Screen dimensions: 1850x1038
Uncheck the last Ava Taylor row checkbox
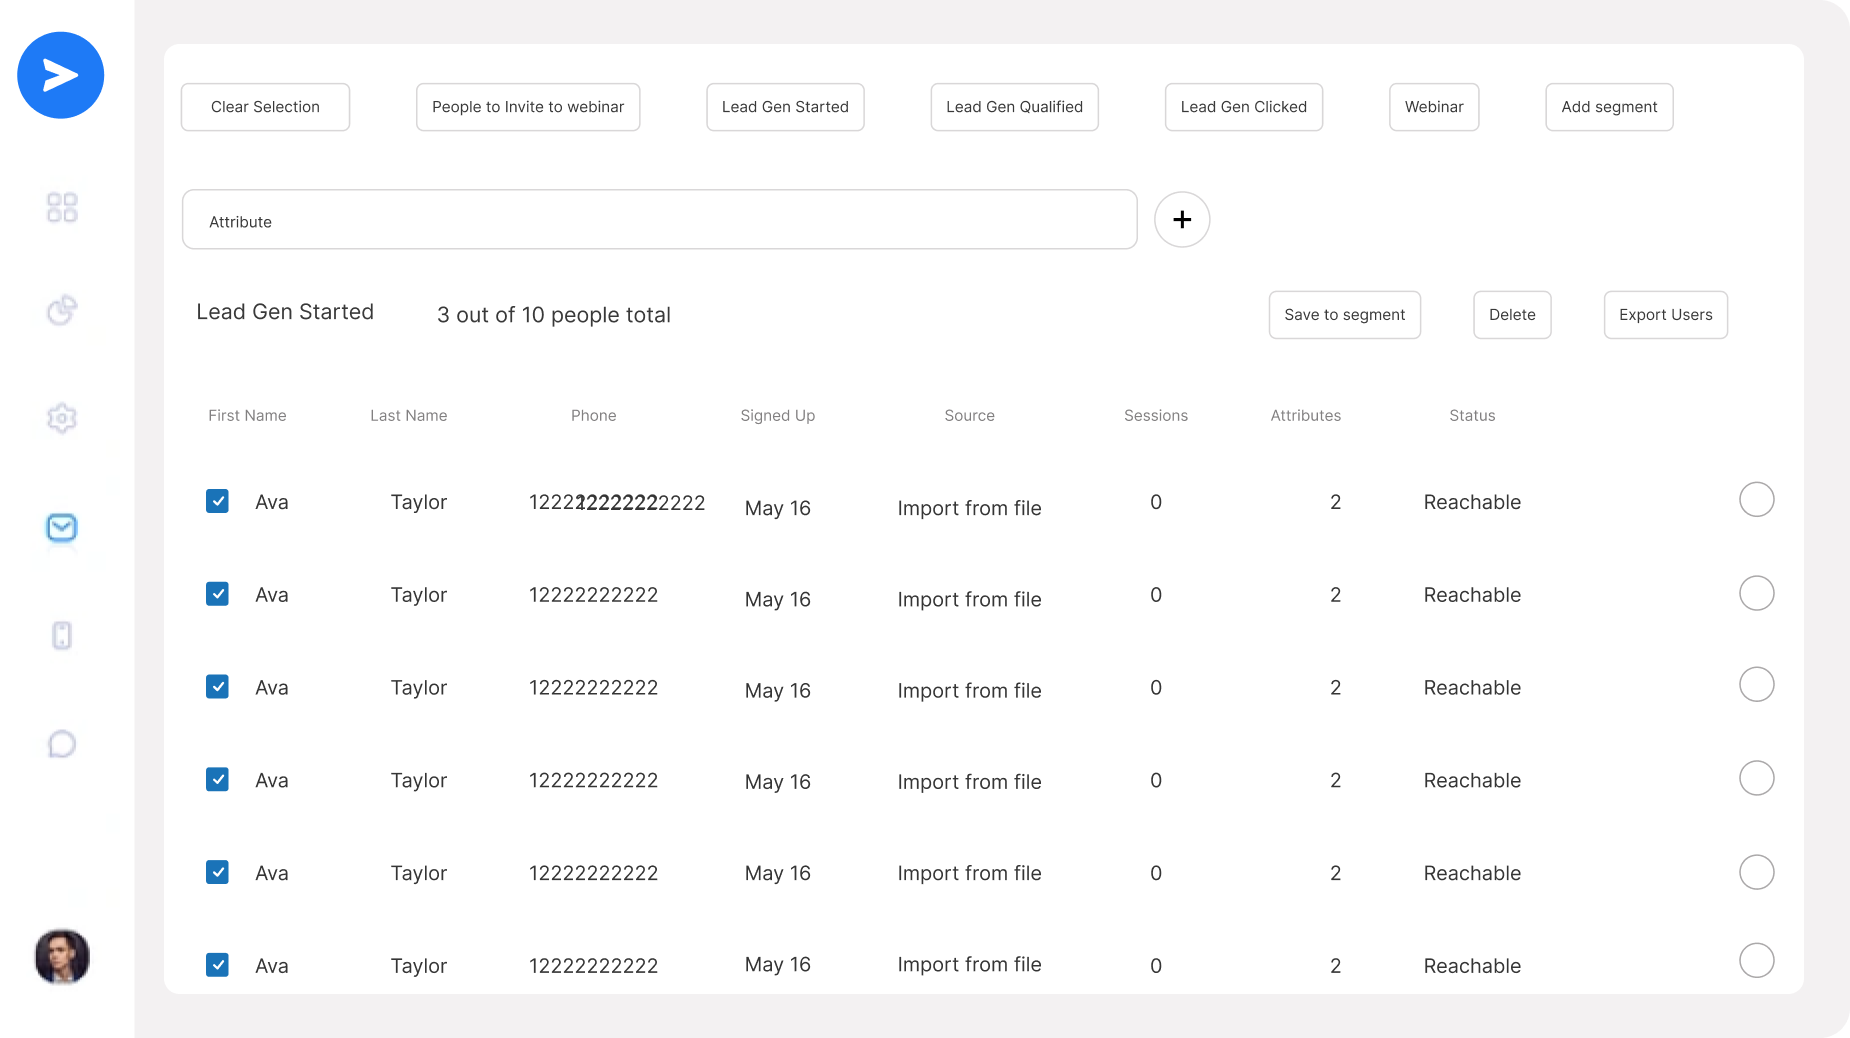217,965
